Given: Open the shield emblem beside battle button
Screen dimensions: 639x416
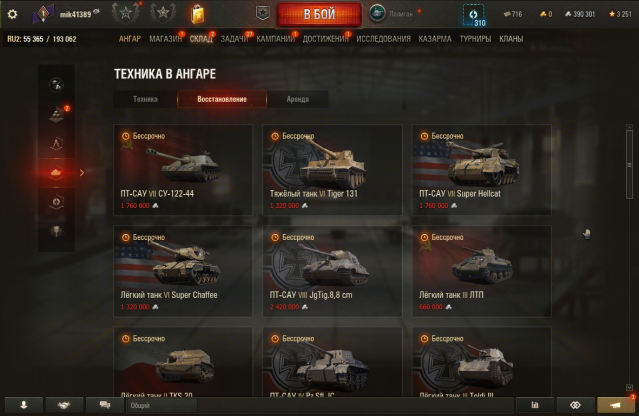Looking at the screenshot, I should click(263, 13).
